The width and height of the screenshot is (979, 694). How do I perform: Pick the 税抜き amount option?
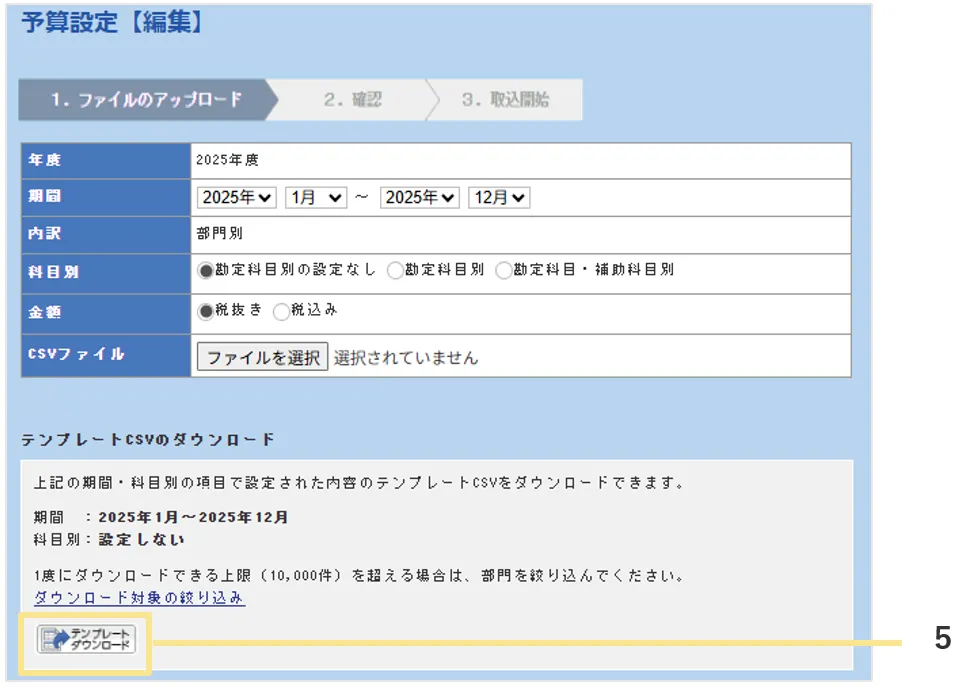tap(207, 311)
